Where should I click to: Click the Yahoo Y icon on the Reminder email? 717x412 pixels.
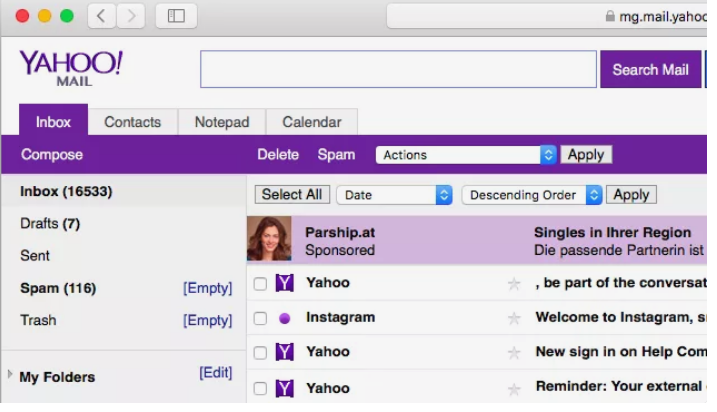(x=284, y=388)
